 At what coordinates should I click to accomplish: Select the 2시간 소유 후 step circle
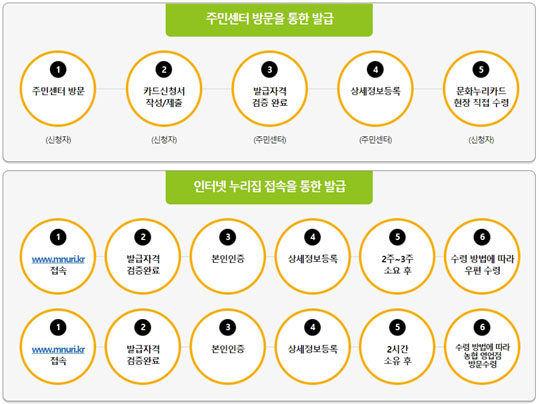click(397, 347)
